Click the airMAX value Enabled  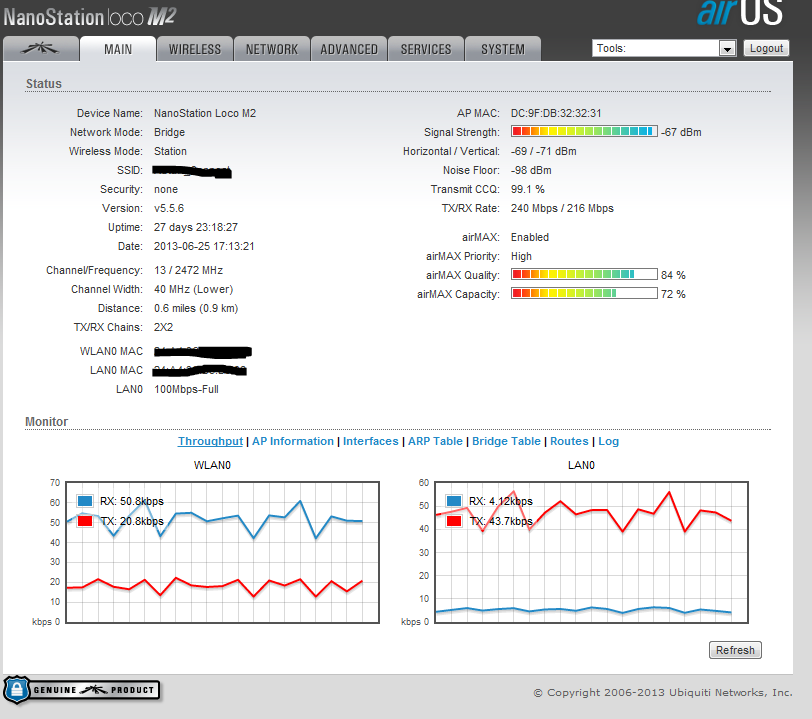click(530, 237)
